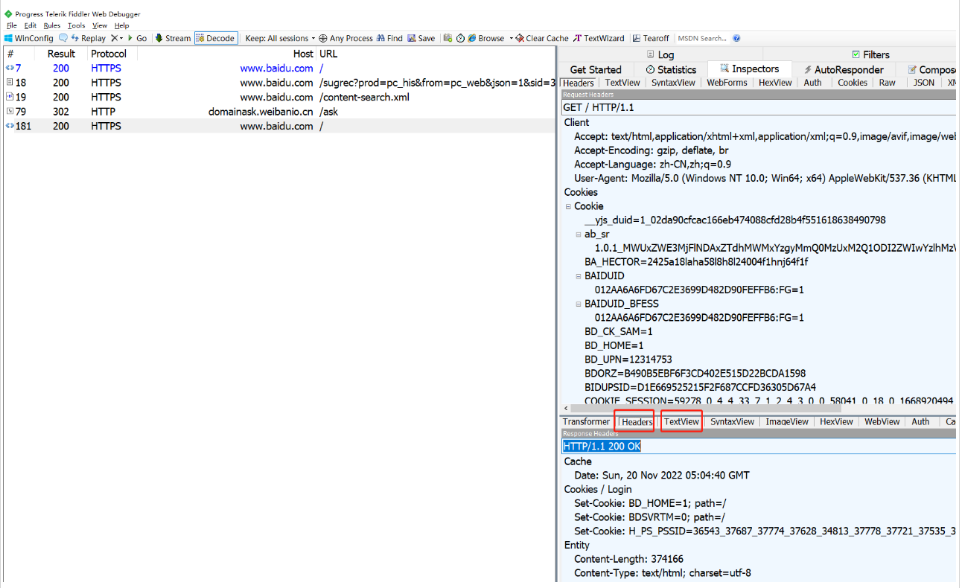Viewport: 960px width, 588px height.
Task: Switch to the Inspectors tab
Action: coord(749,69)
